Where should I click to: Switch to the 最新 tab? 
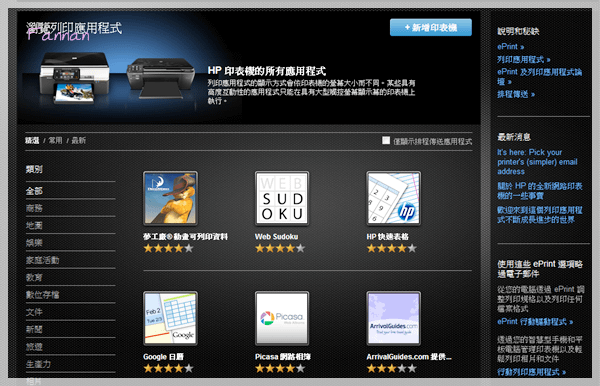78,140
